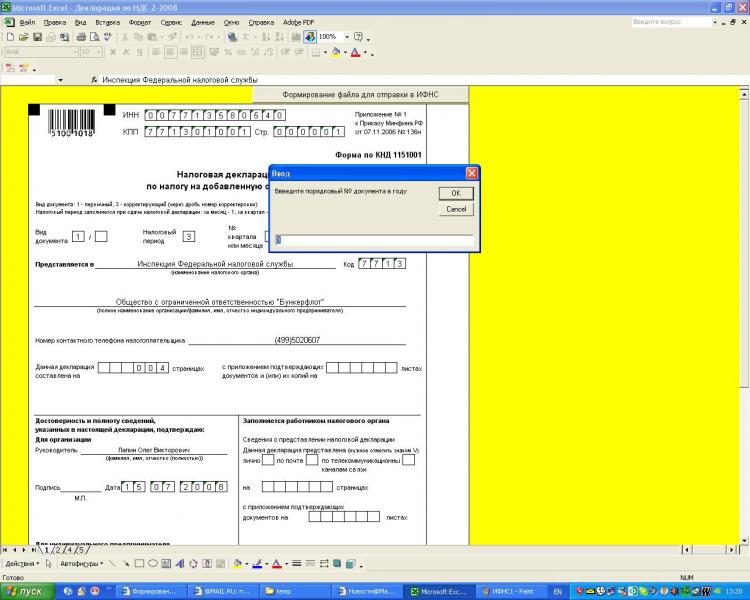Select the Oval drawing tool

152,564
